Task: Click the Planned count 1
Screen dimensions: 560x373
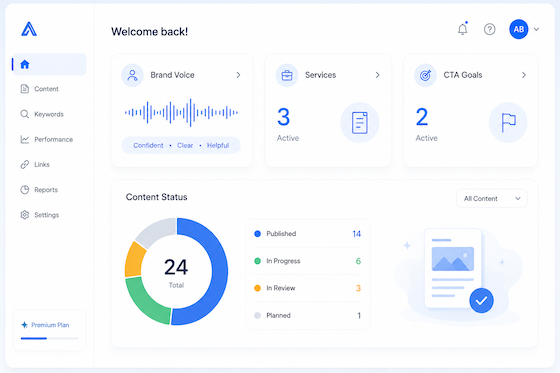Action: tap(359, 315)
